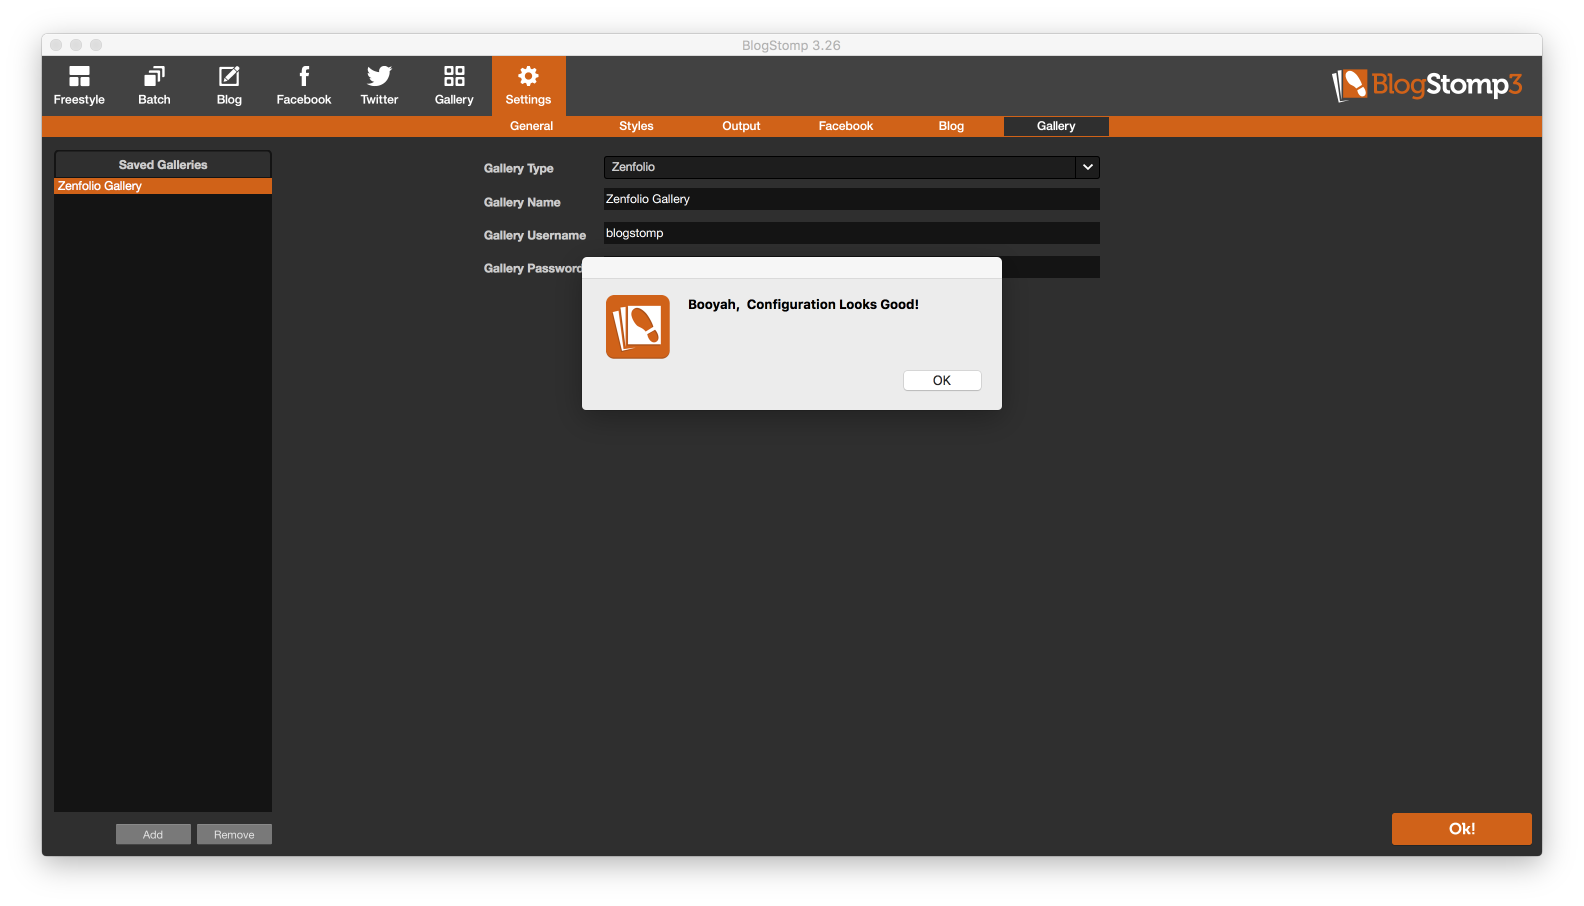Switch to the Styles settings tab
This screenshot has width=1584, height=906.
click(x=636, y=126)
